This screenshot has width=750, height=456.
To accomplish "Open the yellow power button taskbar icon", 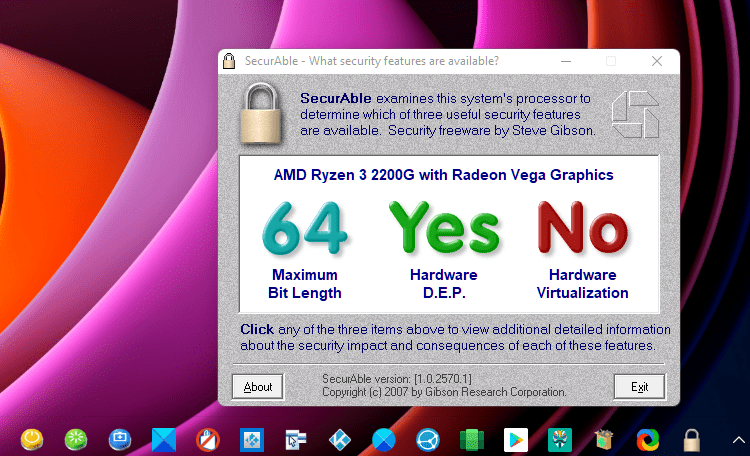I will (32, 440).
